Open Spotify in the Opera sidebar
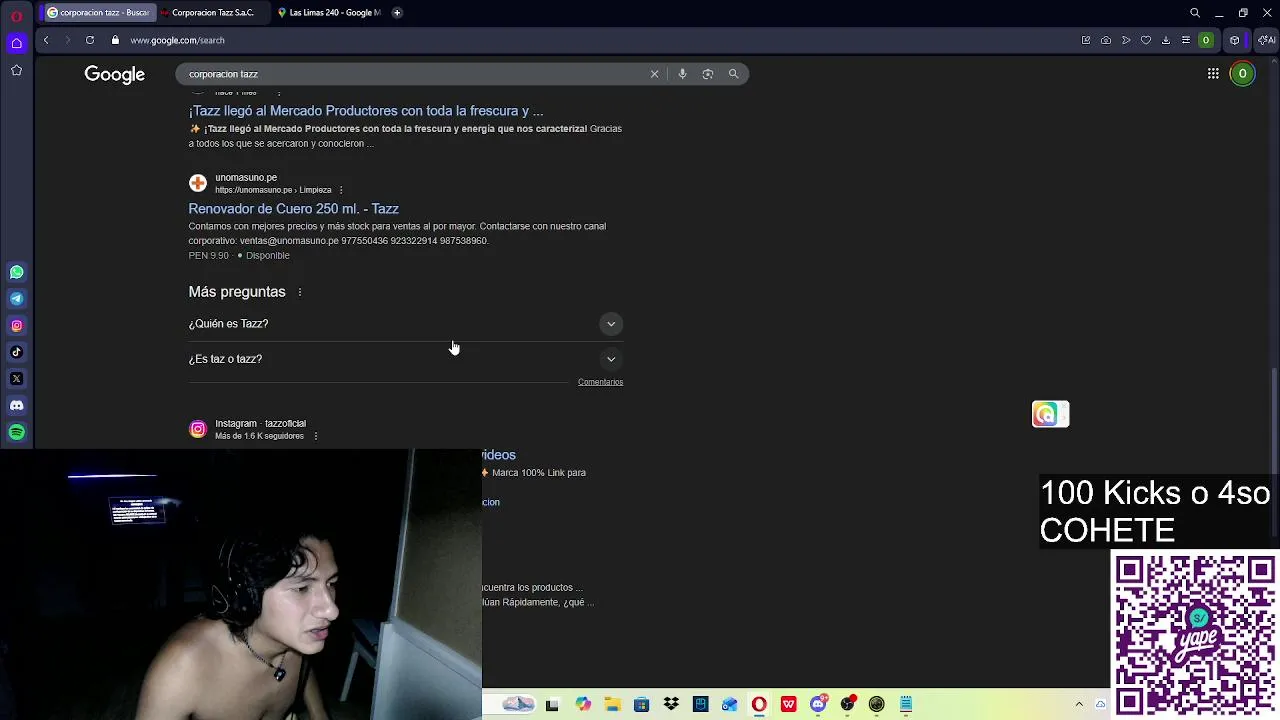This screenshot has height=720, width=1280. 17,432
